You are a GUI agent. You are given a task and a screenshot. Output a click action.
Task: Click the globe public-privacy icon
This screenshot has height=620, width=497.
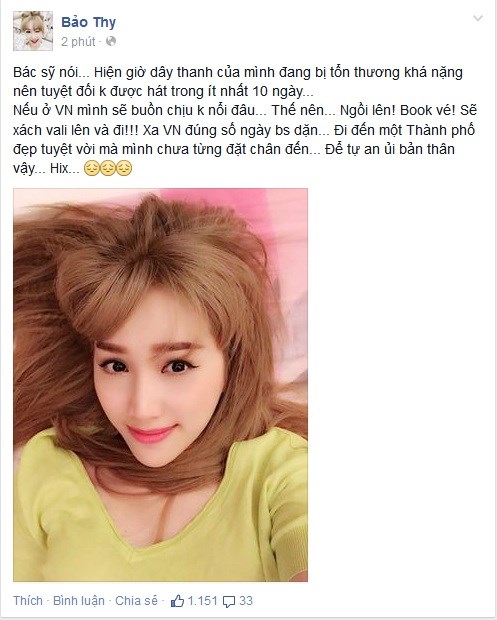point(111,41)
